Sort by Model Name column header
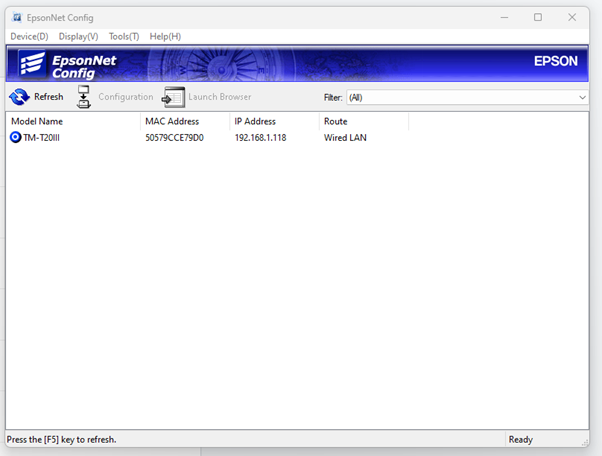Screen dimensions: 602x456 click(73, 121)
